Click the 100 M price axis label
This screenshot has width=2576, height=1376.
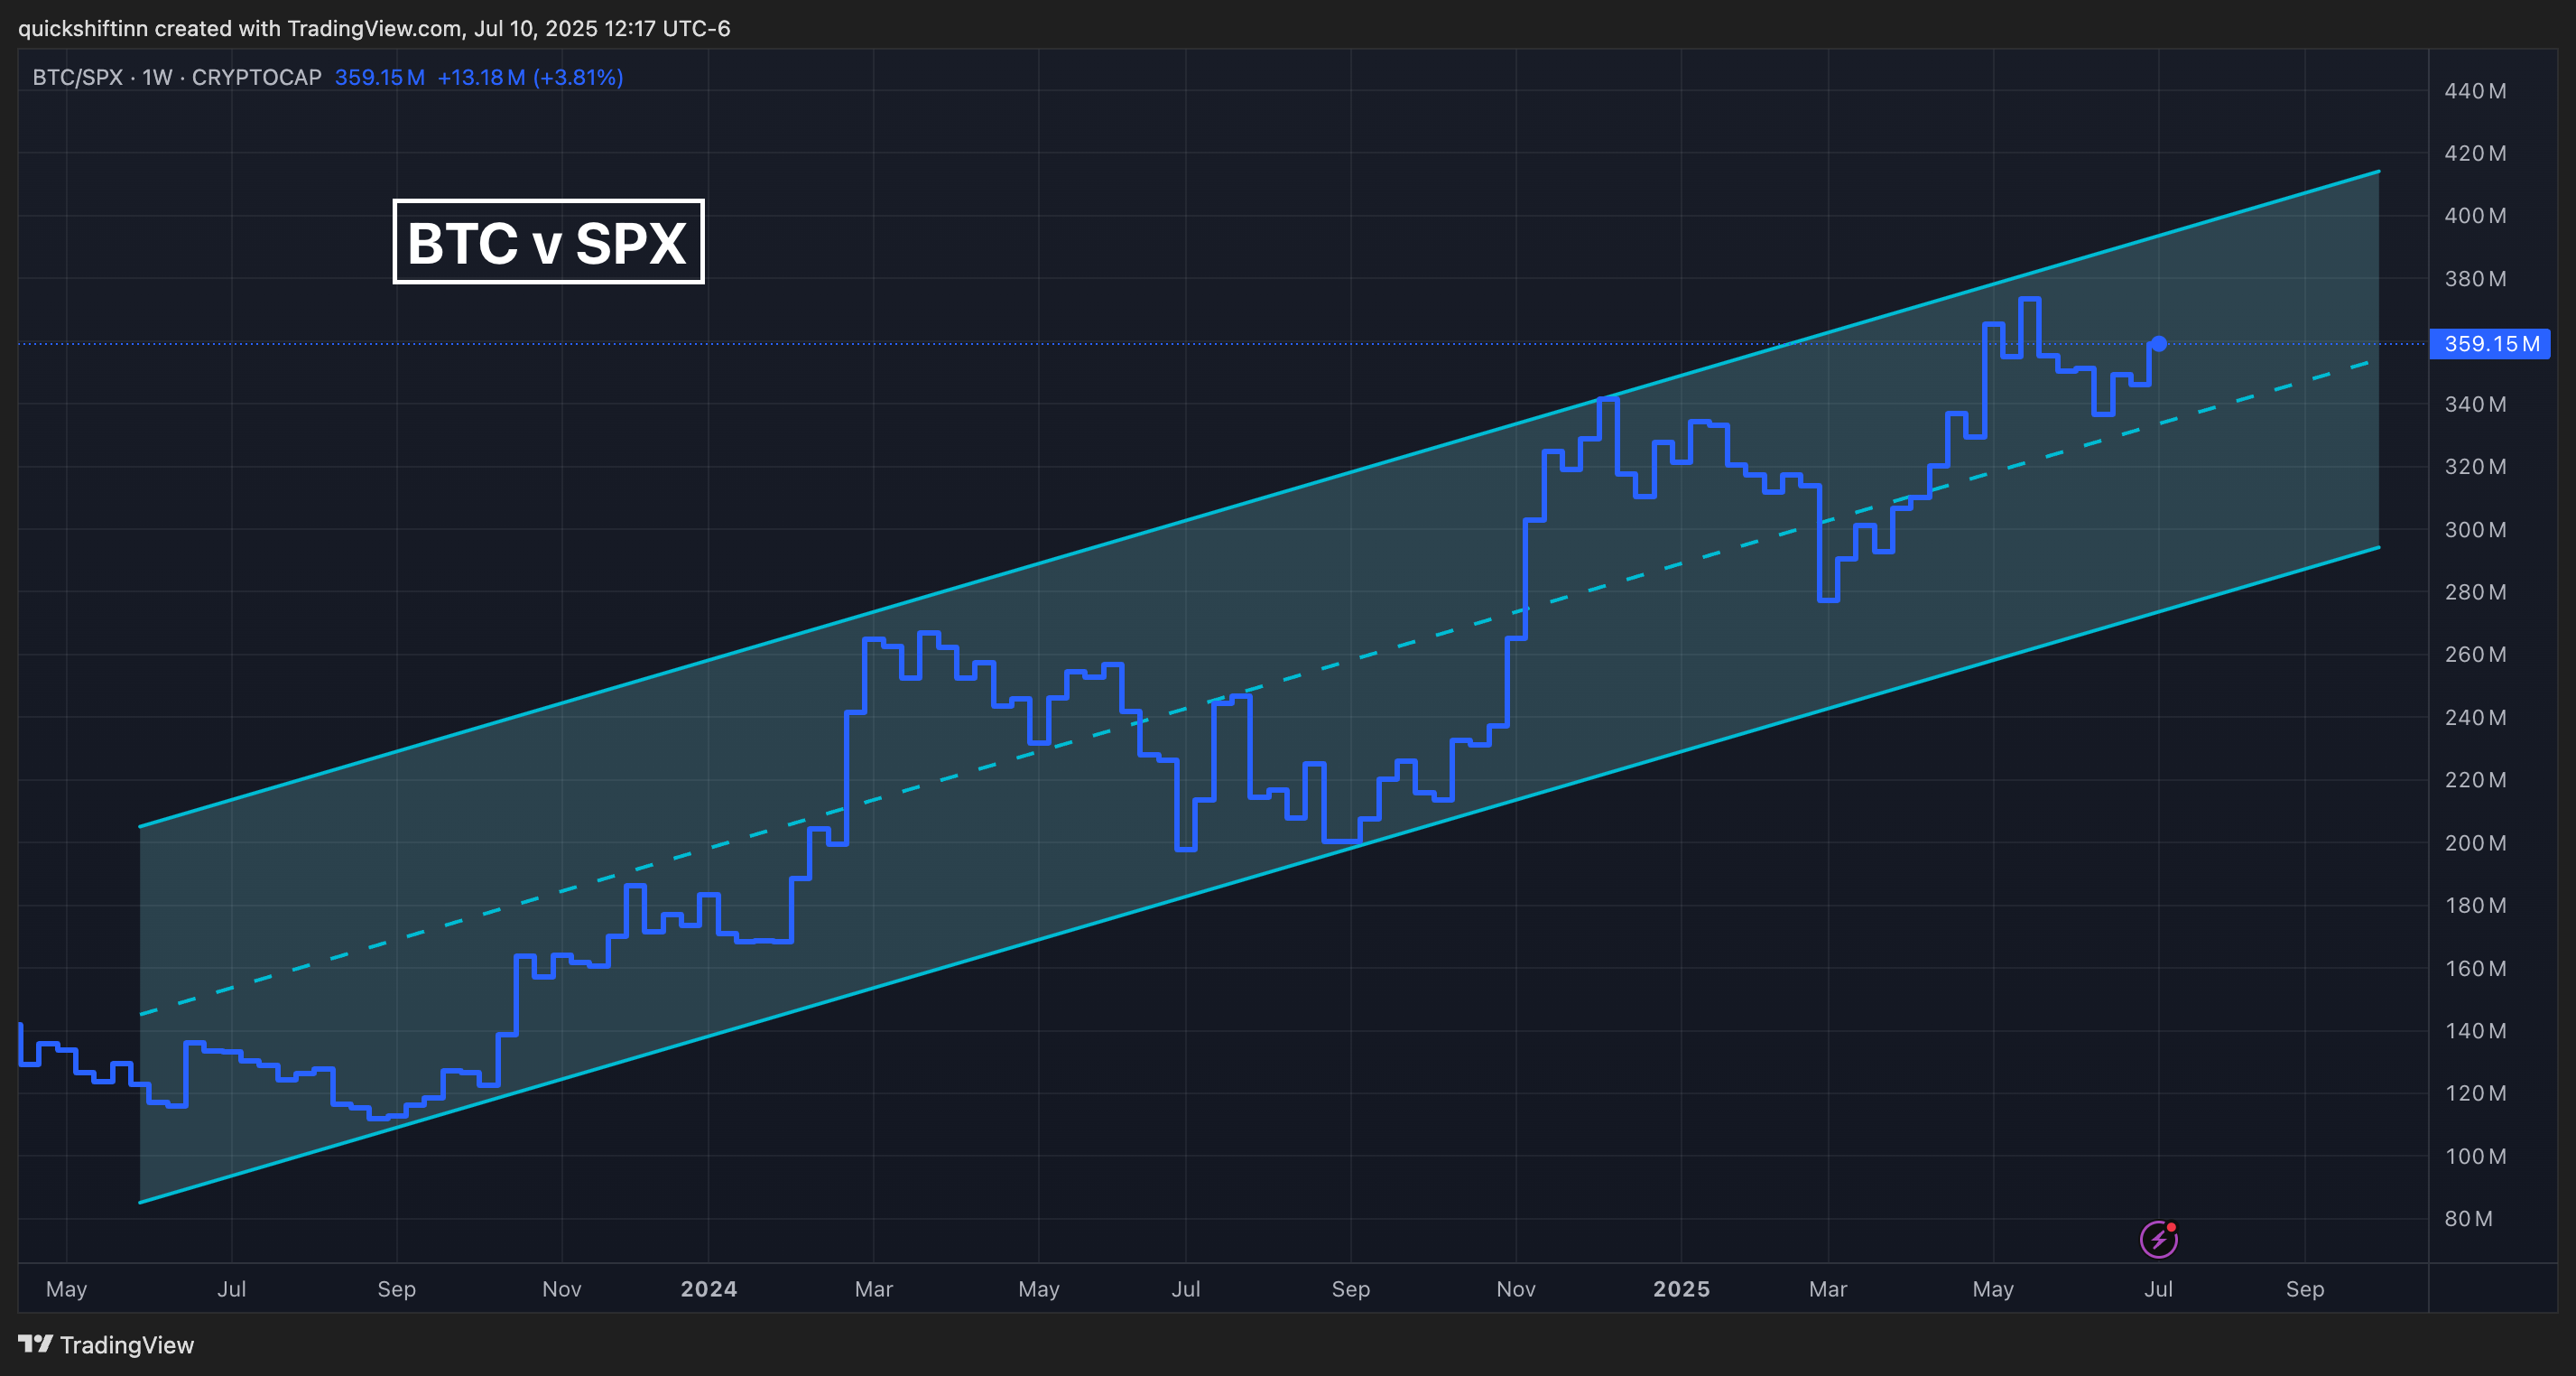(2475, 1156)
